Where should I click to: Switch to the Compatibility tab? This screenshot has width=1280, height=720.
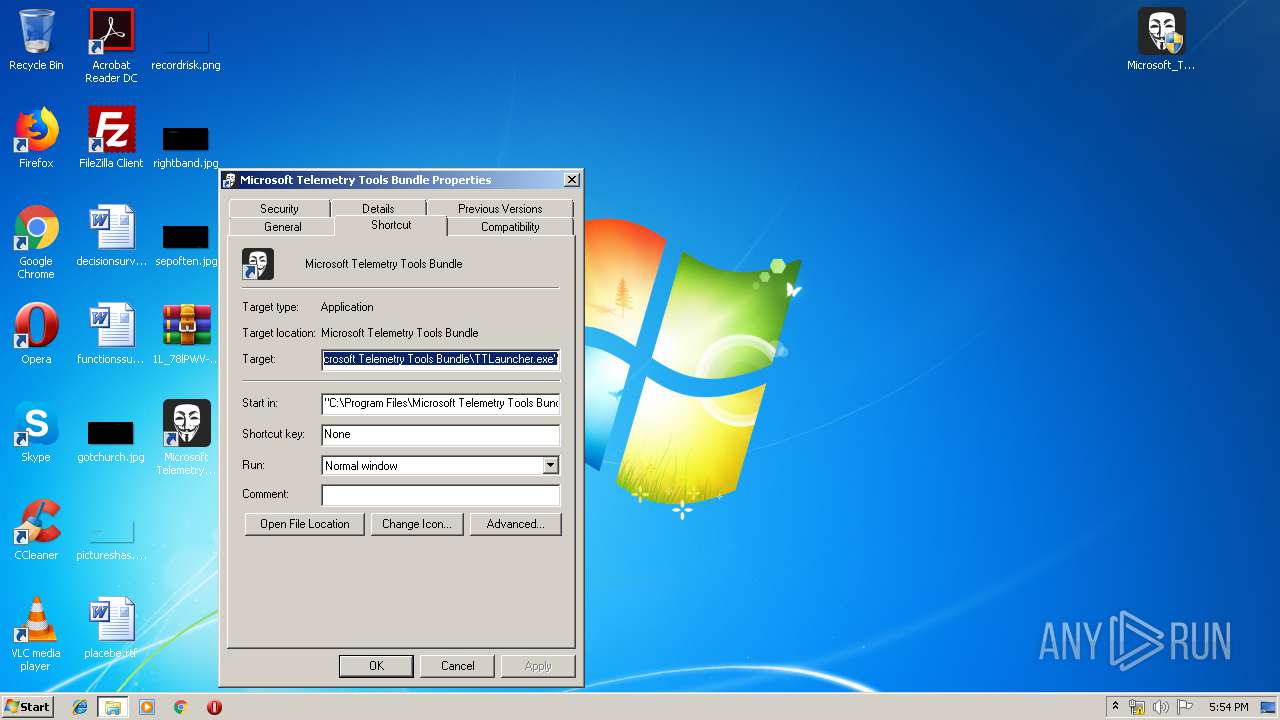click(510, 227)
